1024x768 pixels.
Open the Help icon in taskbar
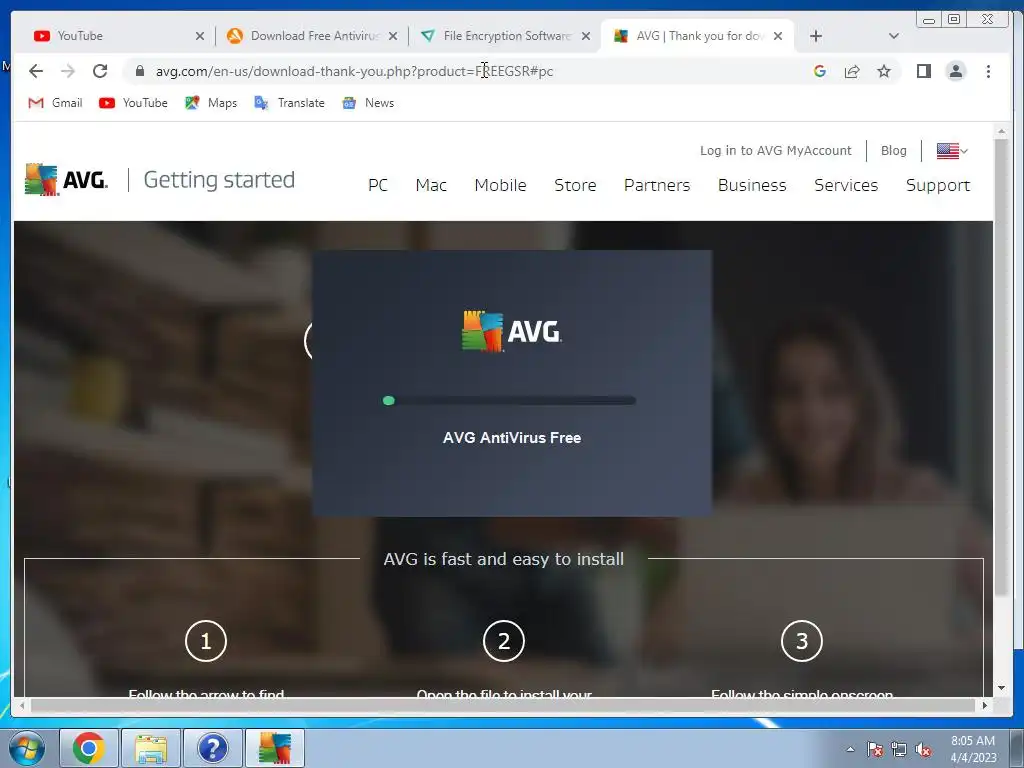point(213,748)
